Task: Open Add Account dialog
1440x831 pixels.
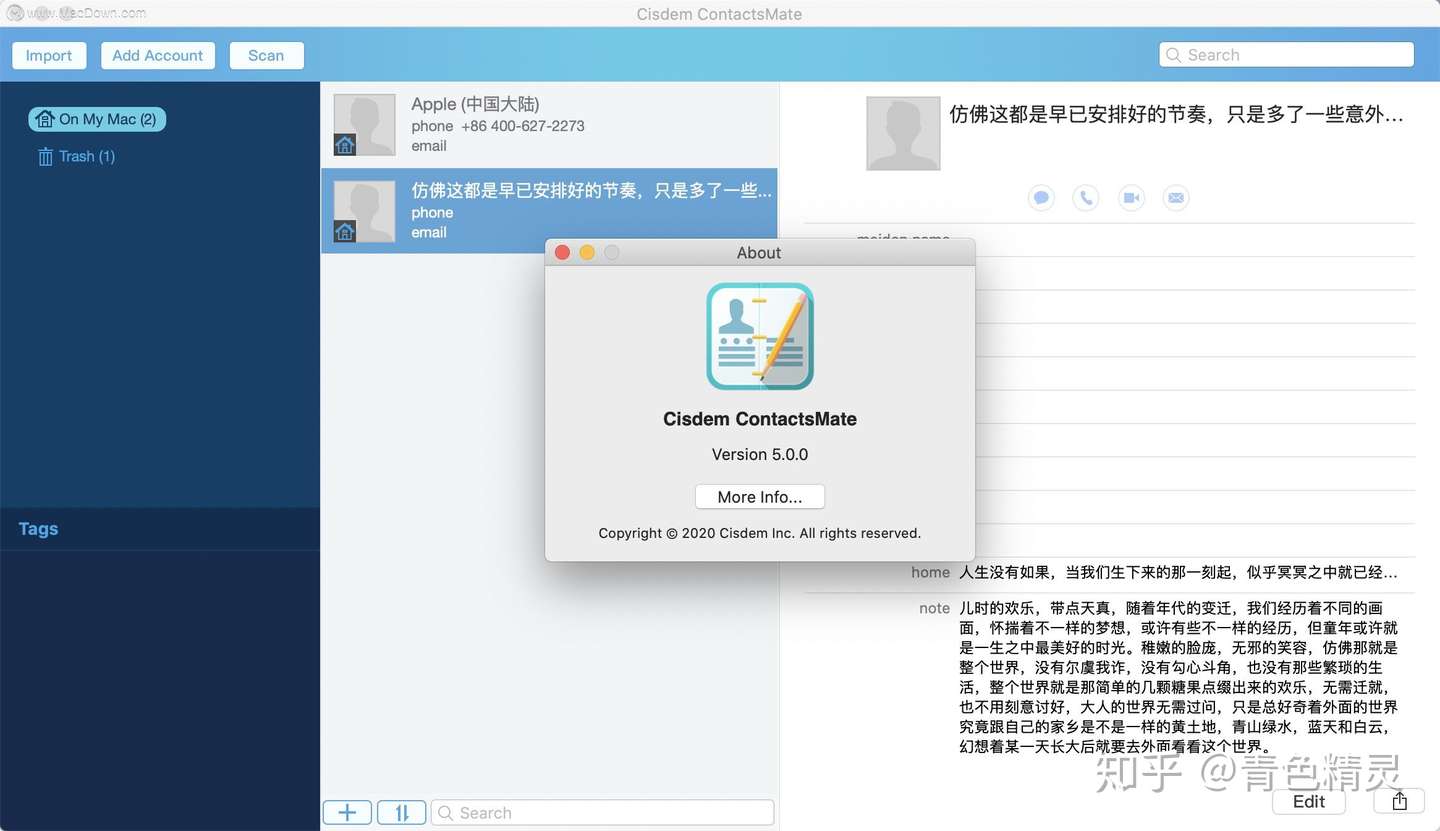Action: pyautogui.click(x=158, y=55)
